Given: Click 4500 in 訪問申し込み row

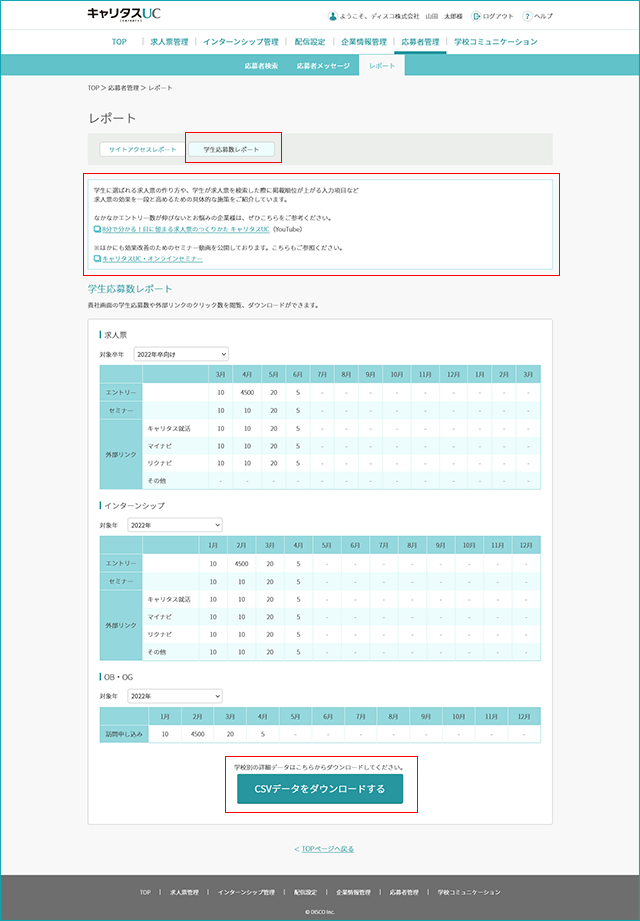Looking at the screenshot, I should point(197,734).
